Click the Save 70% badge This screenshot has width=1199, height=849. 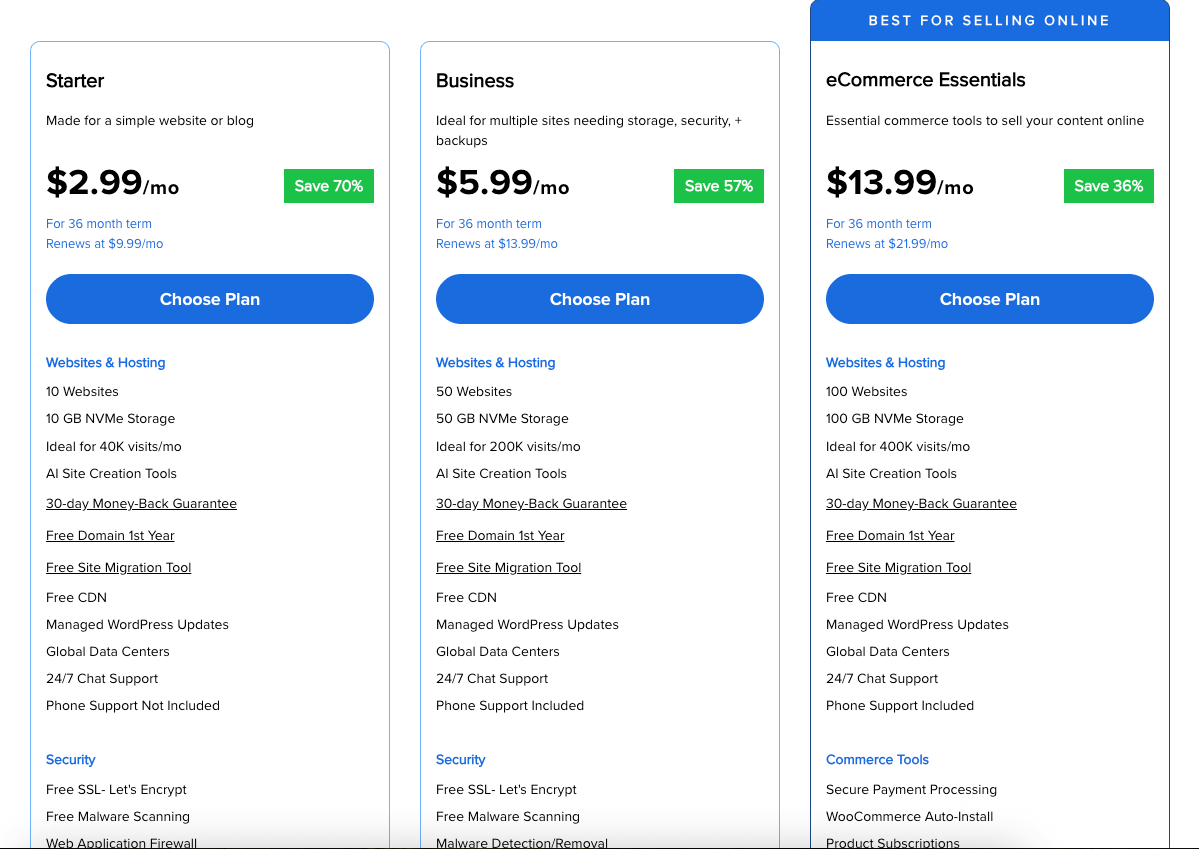point(328,186)
